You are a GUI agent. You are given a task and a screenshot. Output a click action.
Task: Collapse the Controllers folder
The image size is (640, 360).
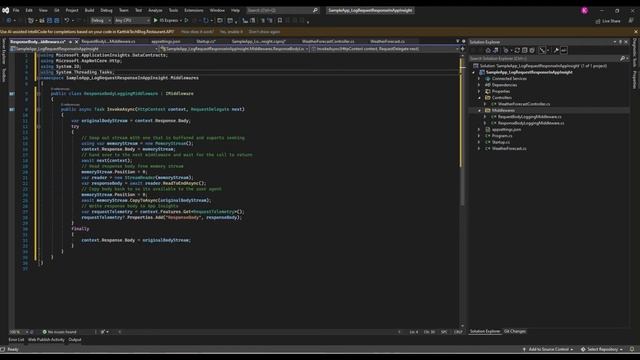tap(479, 98)
